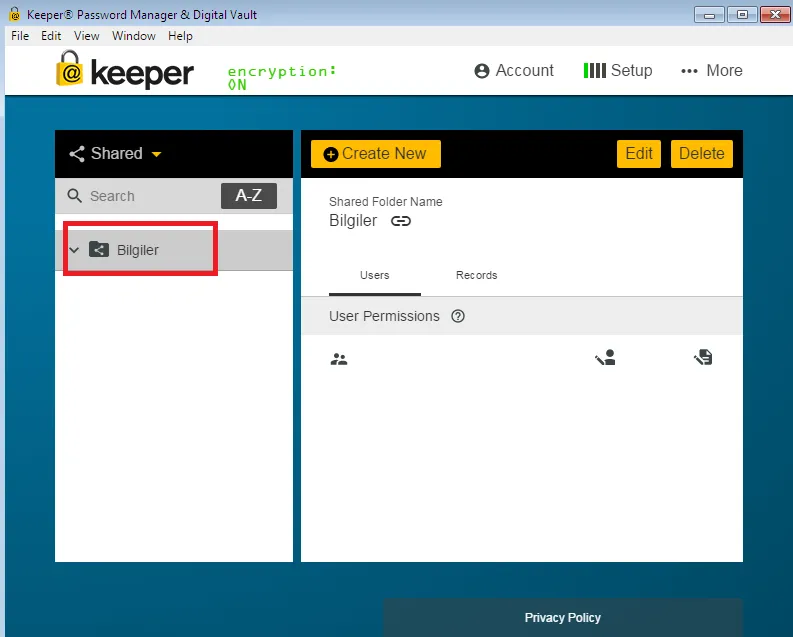Click the 'User Permissions' heading text
The width and height of the screenshot is (793, 637).
(384, 316)
